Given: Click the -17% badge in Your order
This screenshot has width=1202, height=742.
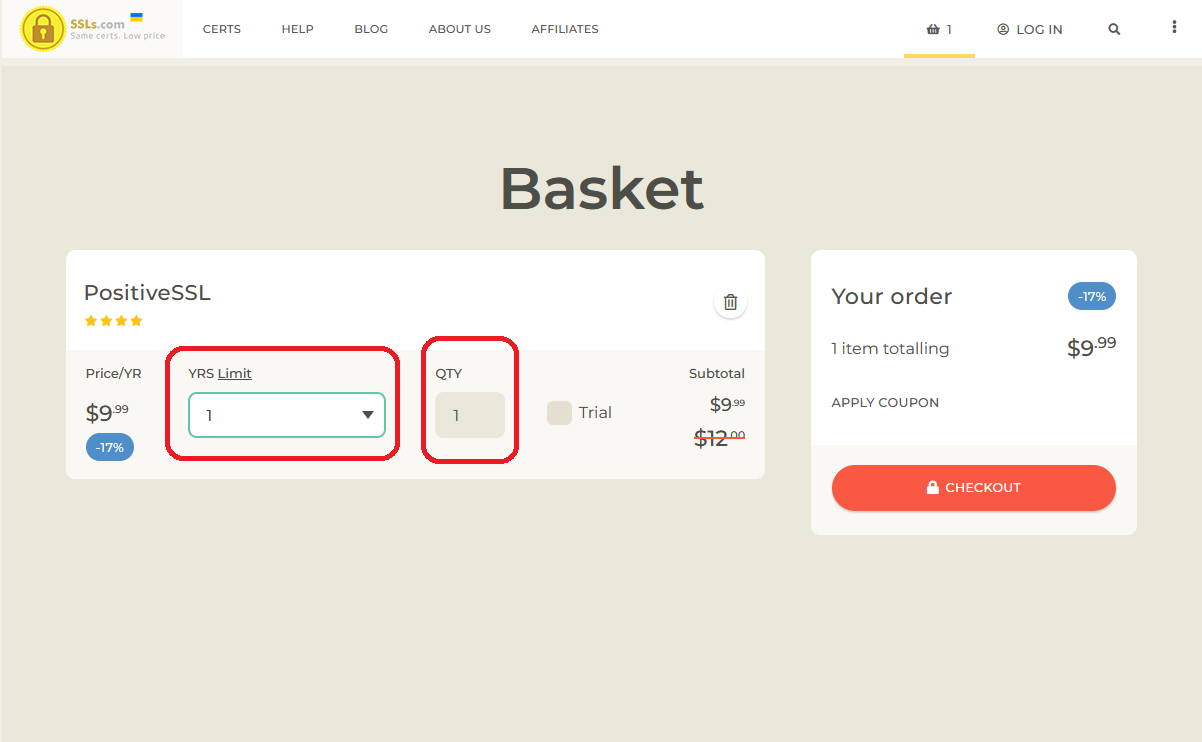Looking at the screenshot, I should pos(1092,296).
